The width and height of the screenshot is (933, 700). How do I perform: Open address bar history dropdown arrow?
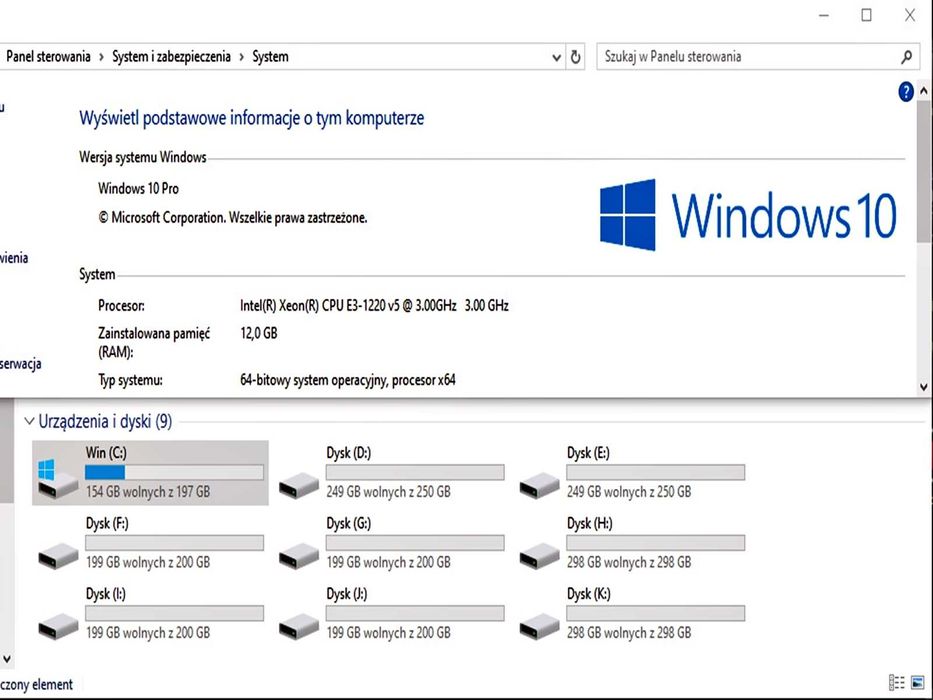[557, 58]
